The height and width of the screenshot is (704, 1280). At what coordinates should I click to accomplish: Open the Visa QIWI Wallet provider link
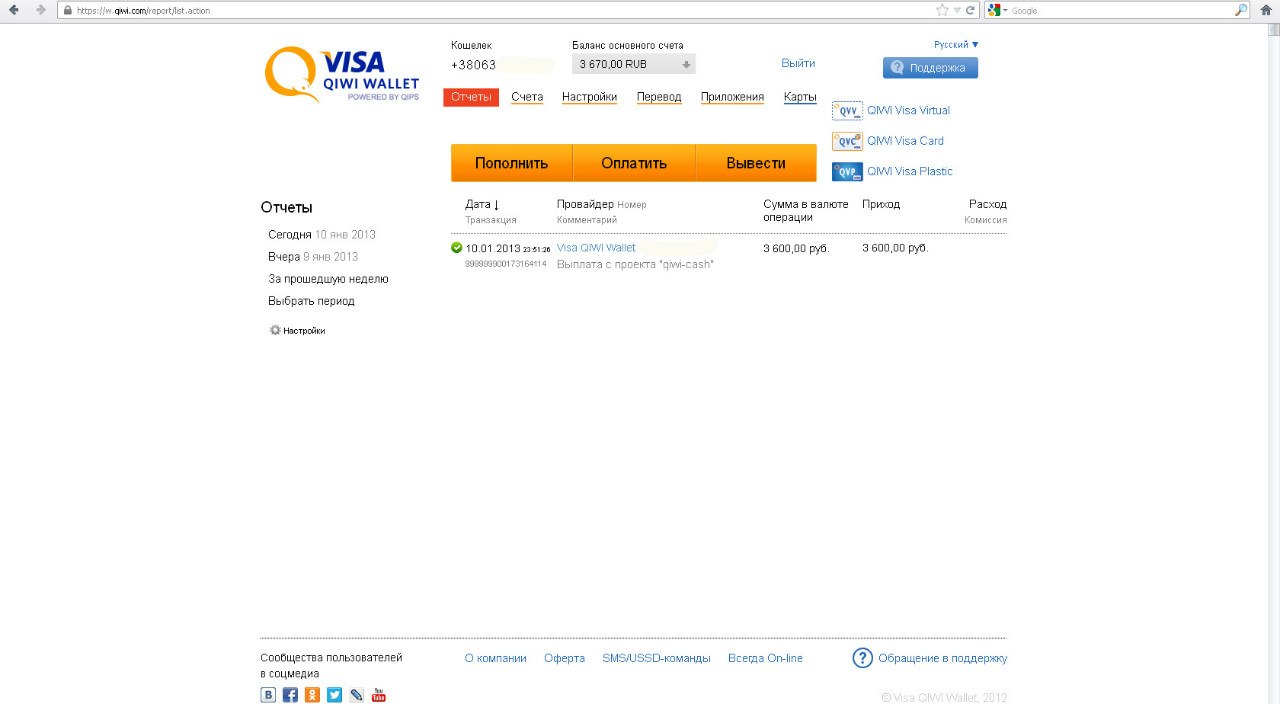click(596, 248)
